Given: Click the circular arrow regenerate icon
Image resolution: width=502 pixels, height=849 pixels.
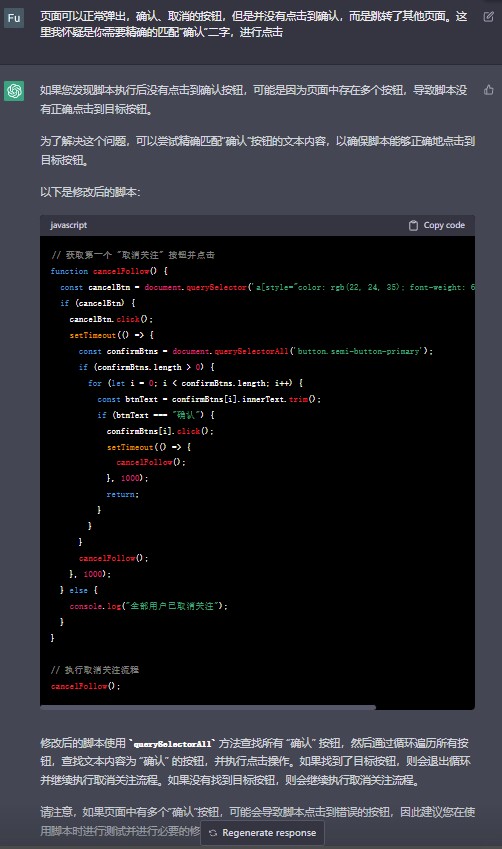Looking at the screenshot, I should point(213,833).
